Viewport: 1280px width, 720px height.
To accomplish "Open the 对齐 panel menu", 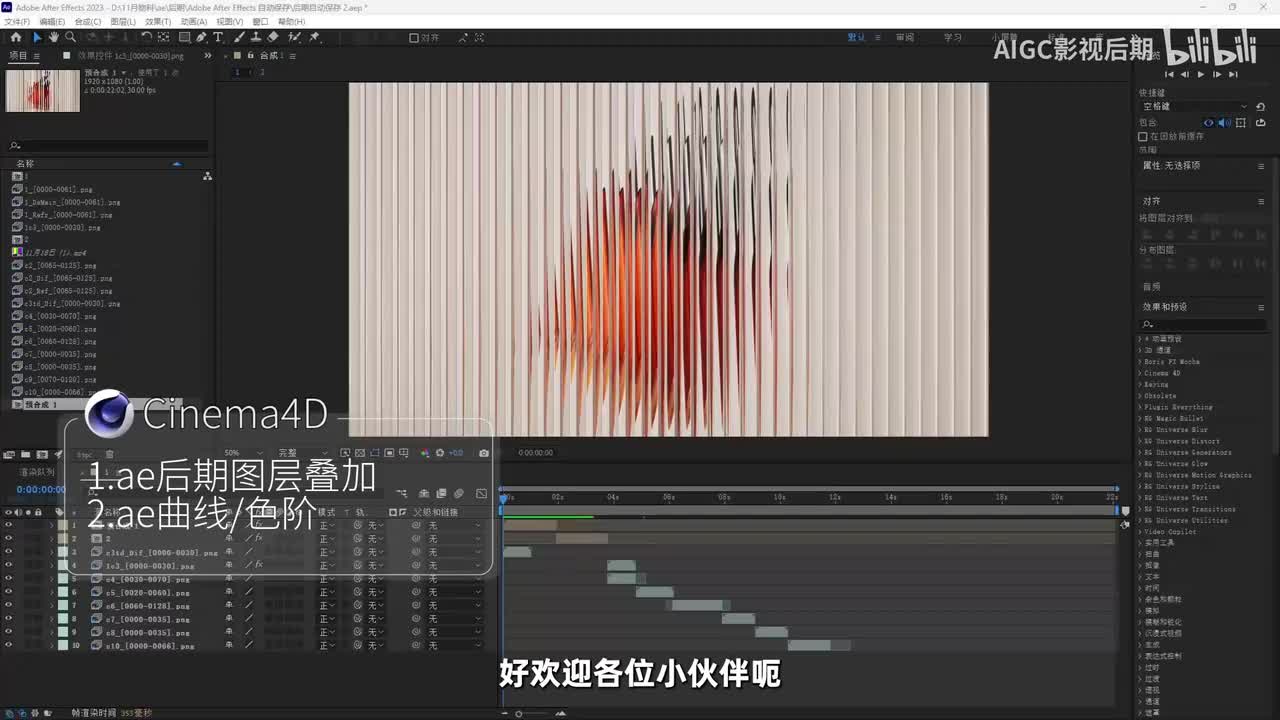I will [1261, 201].
